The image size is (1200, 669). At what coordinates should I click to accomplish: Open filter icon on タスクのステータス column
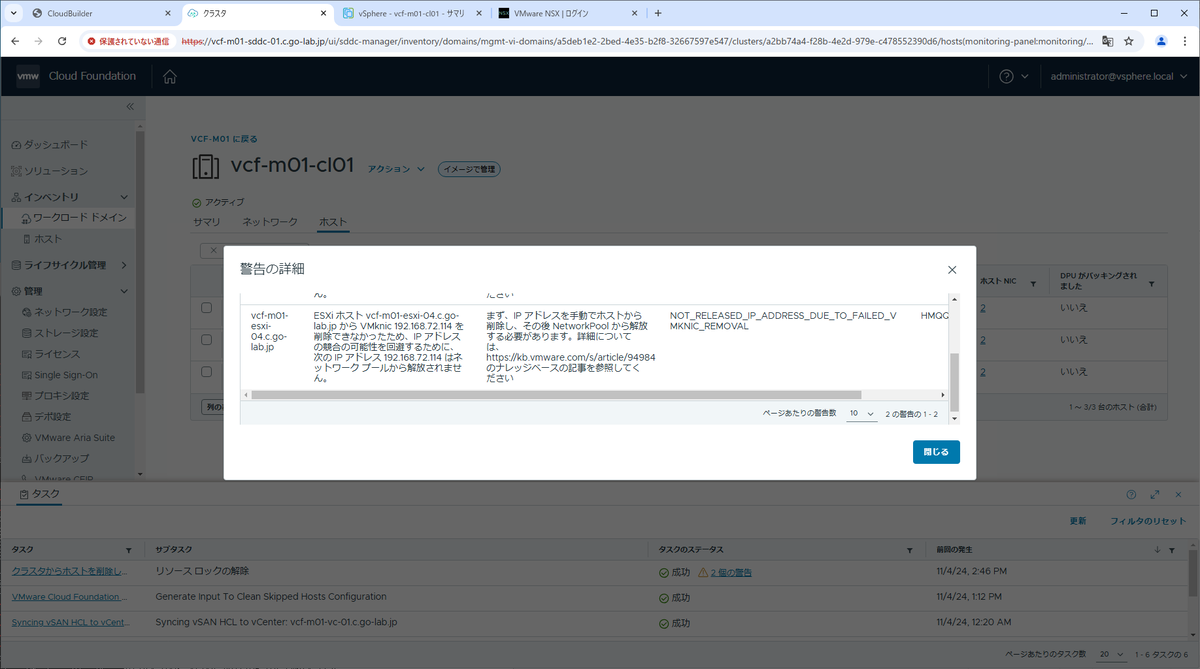[x=909, y=551]
